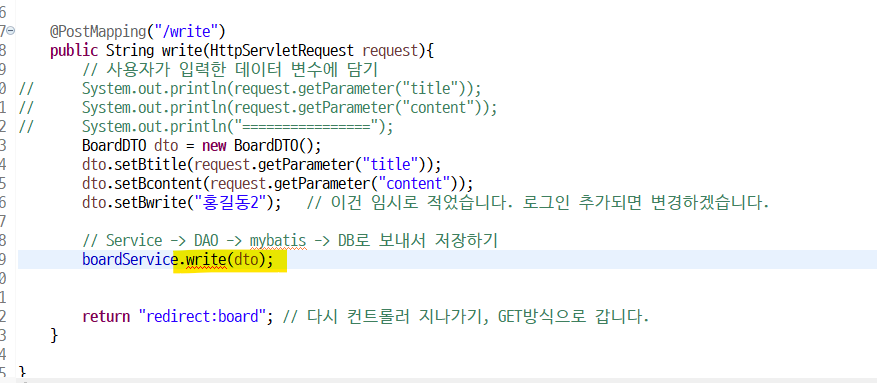The image size is (877, 383).
Task: Click the "redirect:board" string
Action: pos(202,316)
